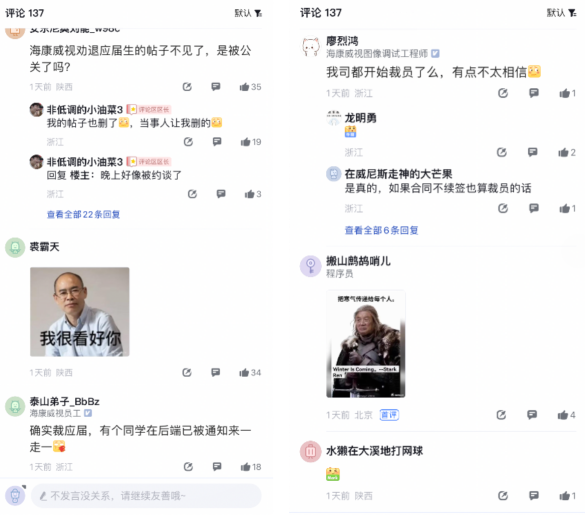Screen dimensions: 585x519
Task: Like 搬山鹧鸪哨儿's comment with 4 likes
Action: click(566, 415)
